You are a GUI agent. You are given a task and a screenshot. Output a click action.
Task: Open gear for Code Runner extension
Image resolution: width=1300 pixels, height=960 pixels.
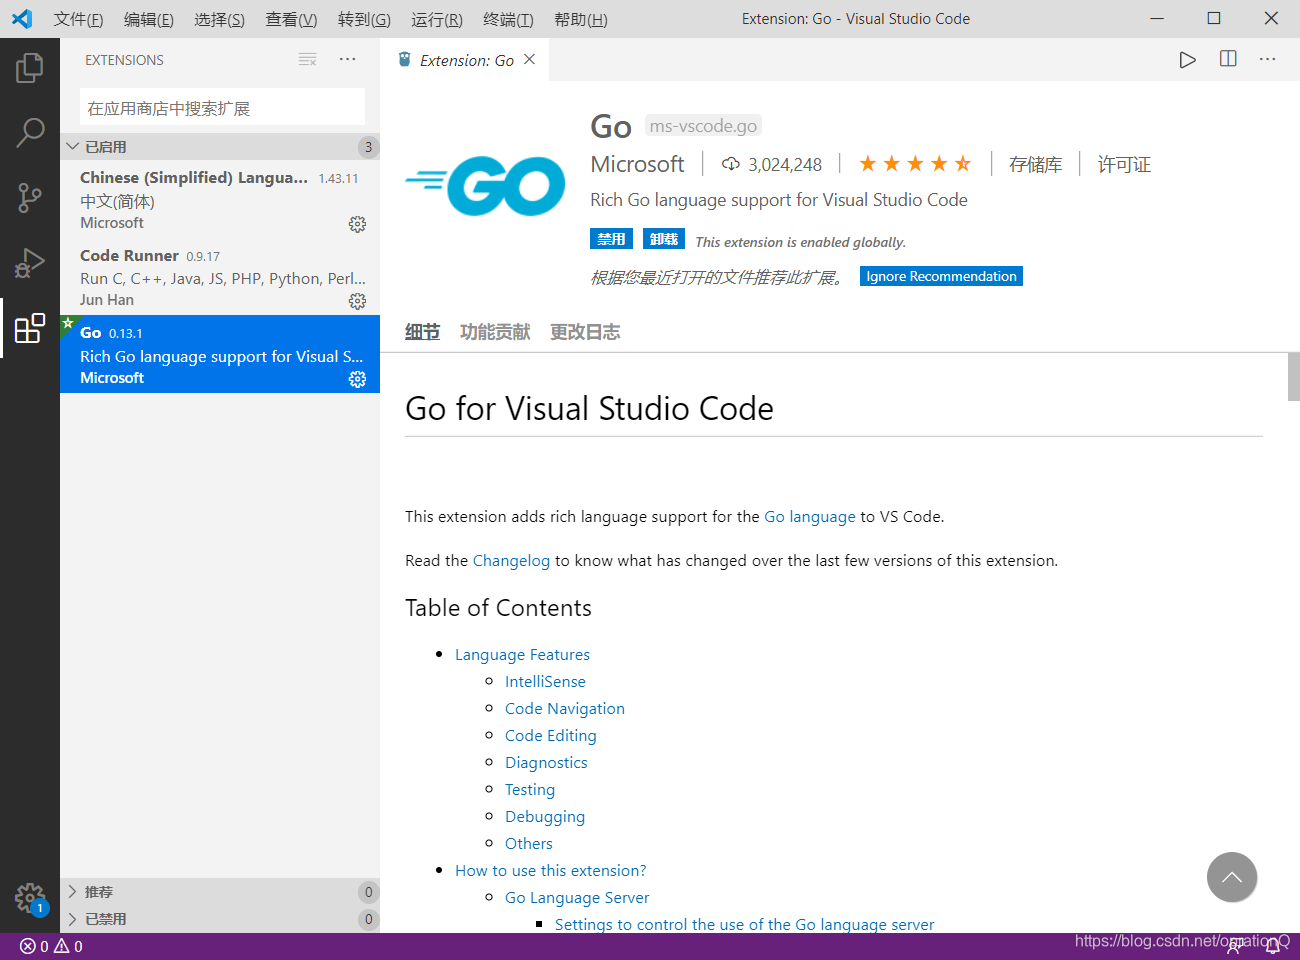(x=357, y=301)
